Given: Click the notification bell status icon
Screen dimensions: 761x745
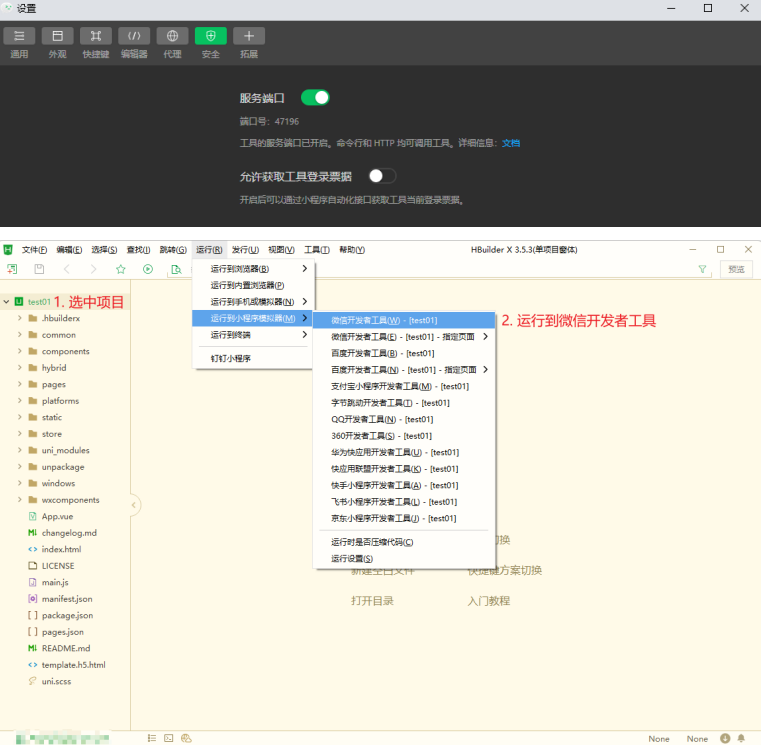Looking at the screenshot, I should [741, 738].
